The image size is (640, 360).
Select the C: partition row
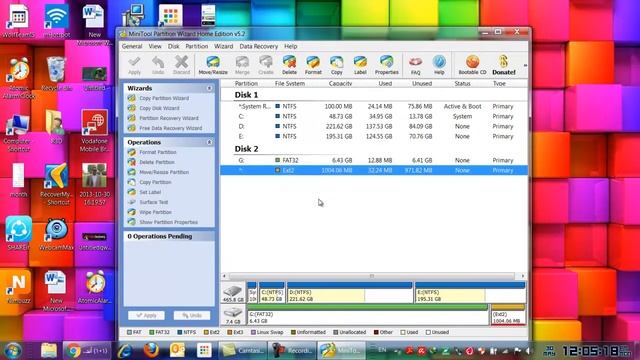click(x=373, y=116)
